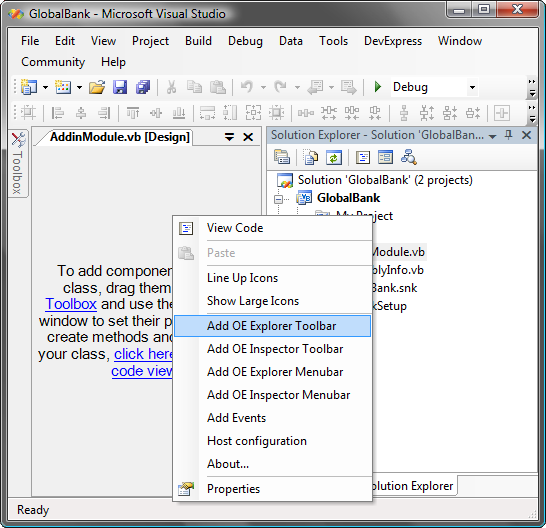Click the Align Tops layout icon
Viewport: 546px width, 528px height.
(133, 113)
